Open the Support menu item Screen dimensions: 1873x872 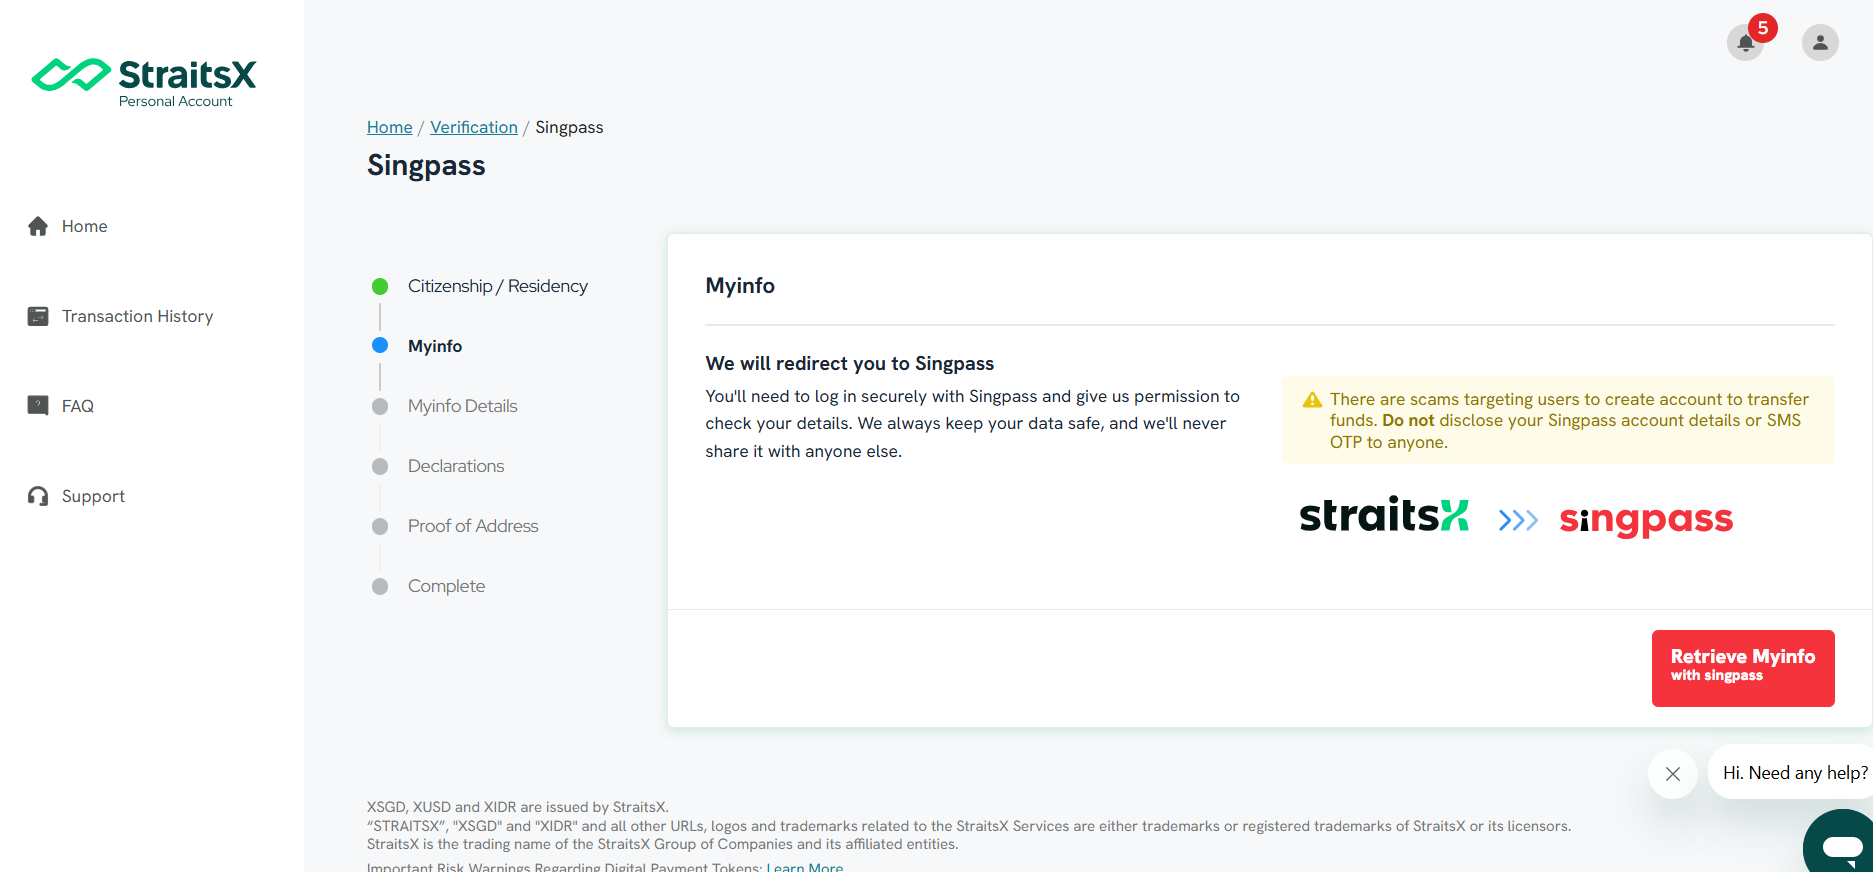93,496
